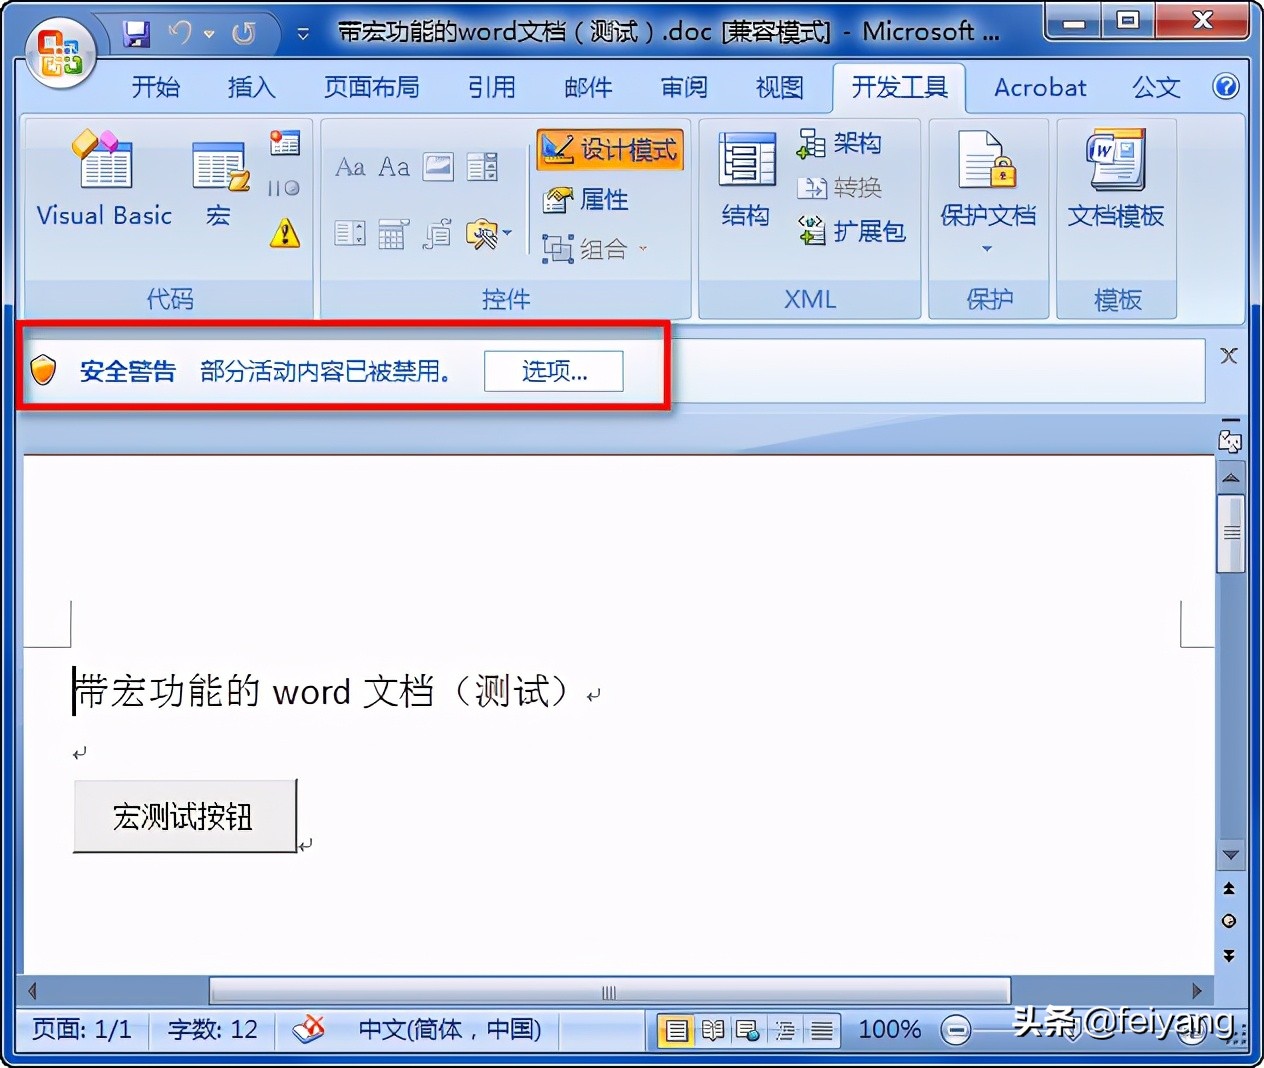1264x1068 pixels.
Task: Click the security shield icon
Action: [43, 370]
